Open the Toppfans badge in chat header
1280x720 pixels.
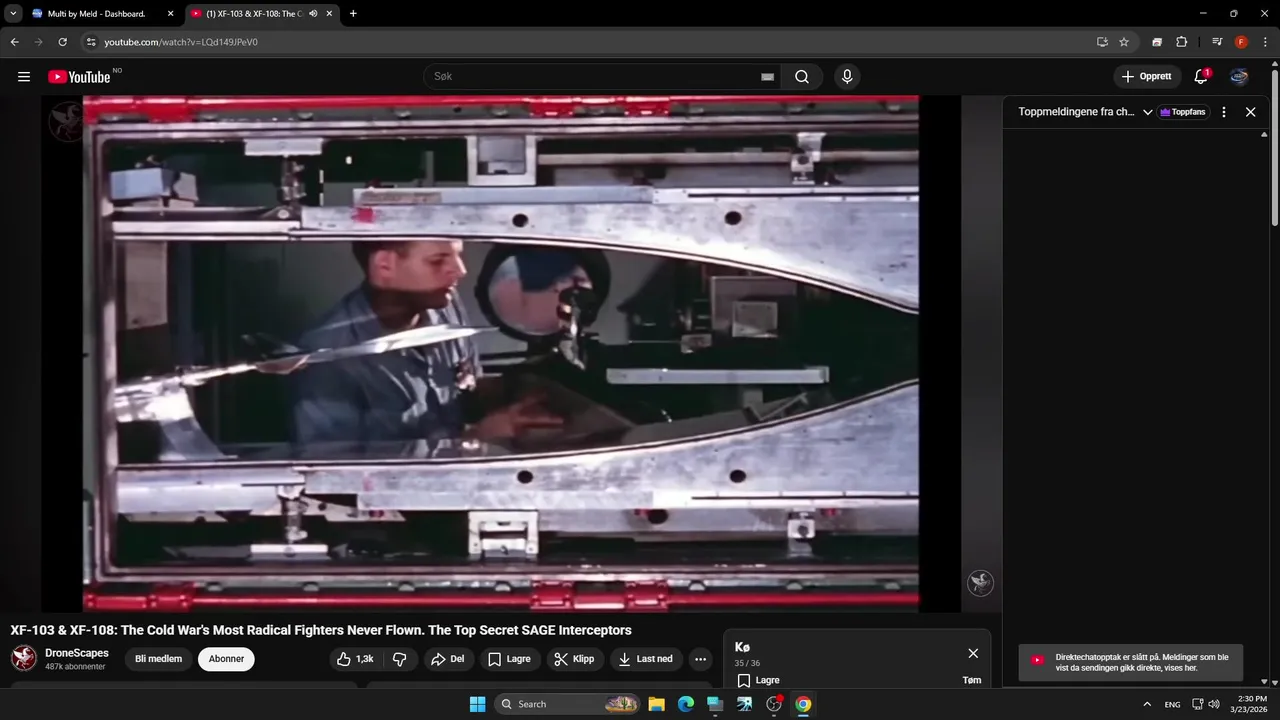coord(1183,112)
